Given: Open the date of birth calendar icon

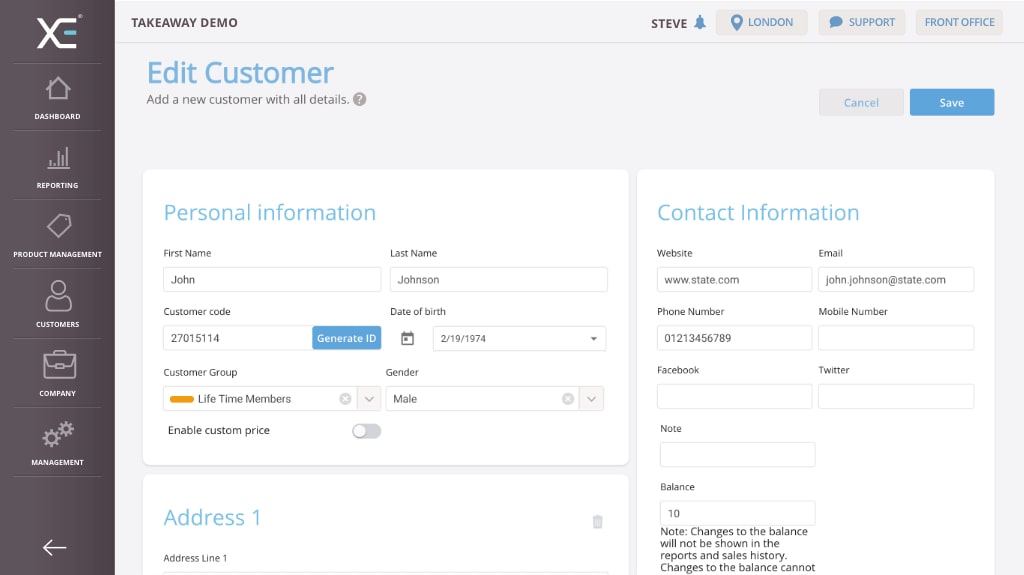Looking at the screenshot, I should point(407,339).
